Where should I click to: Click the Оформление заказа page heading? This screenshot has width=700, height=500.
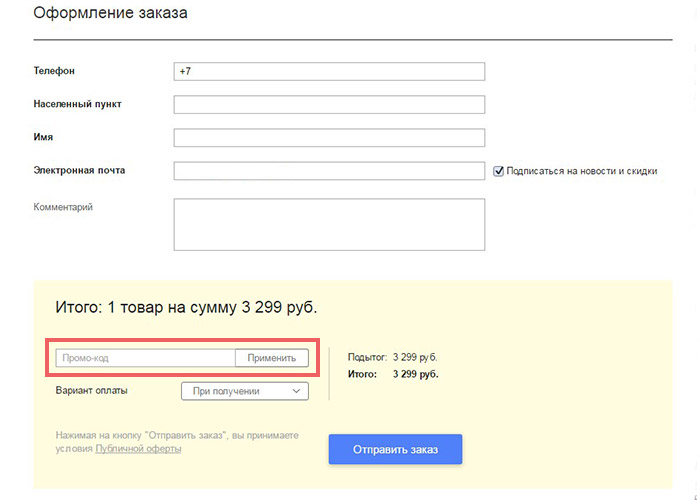(x=110, y=12)
